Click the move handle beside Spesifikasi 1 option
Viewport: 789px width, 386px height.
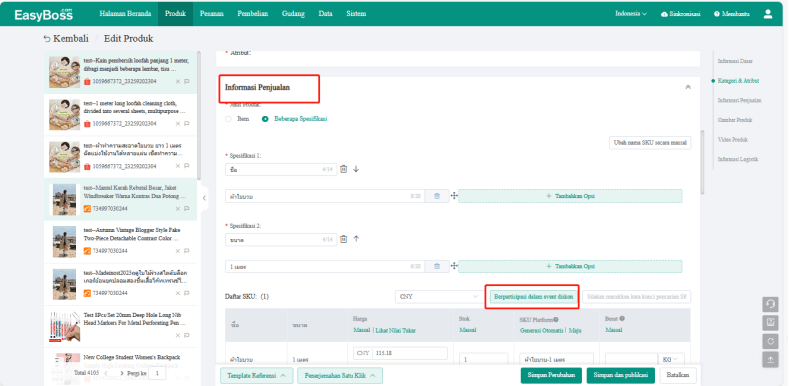[454, 196]
